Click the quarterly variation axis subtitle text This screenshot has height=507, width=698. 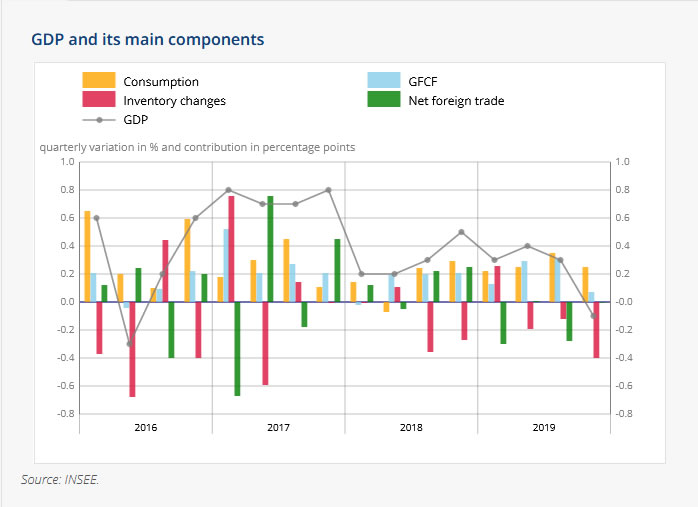[x=197, y=147]
